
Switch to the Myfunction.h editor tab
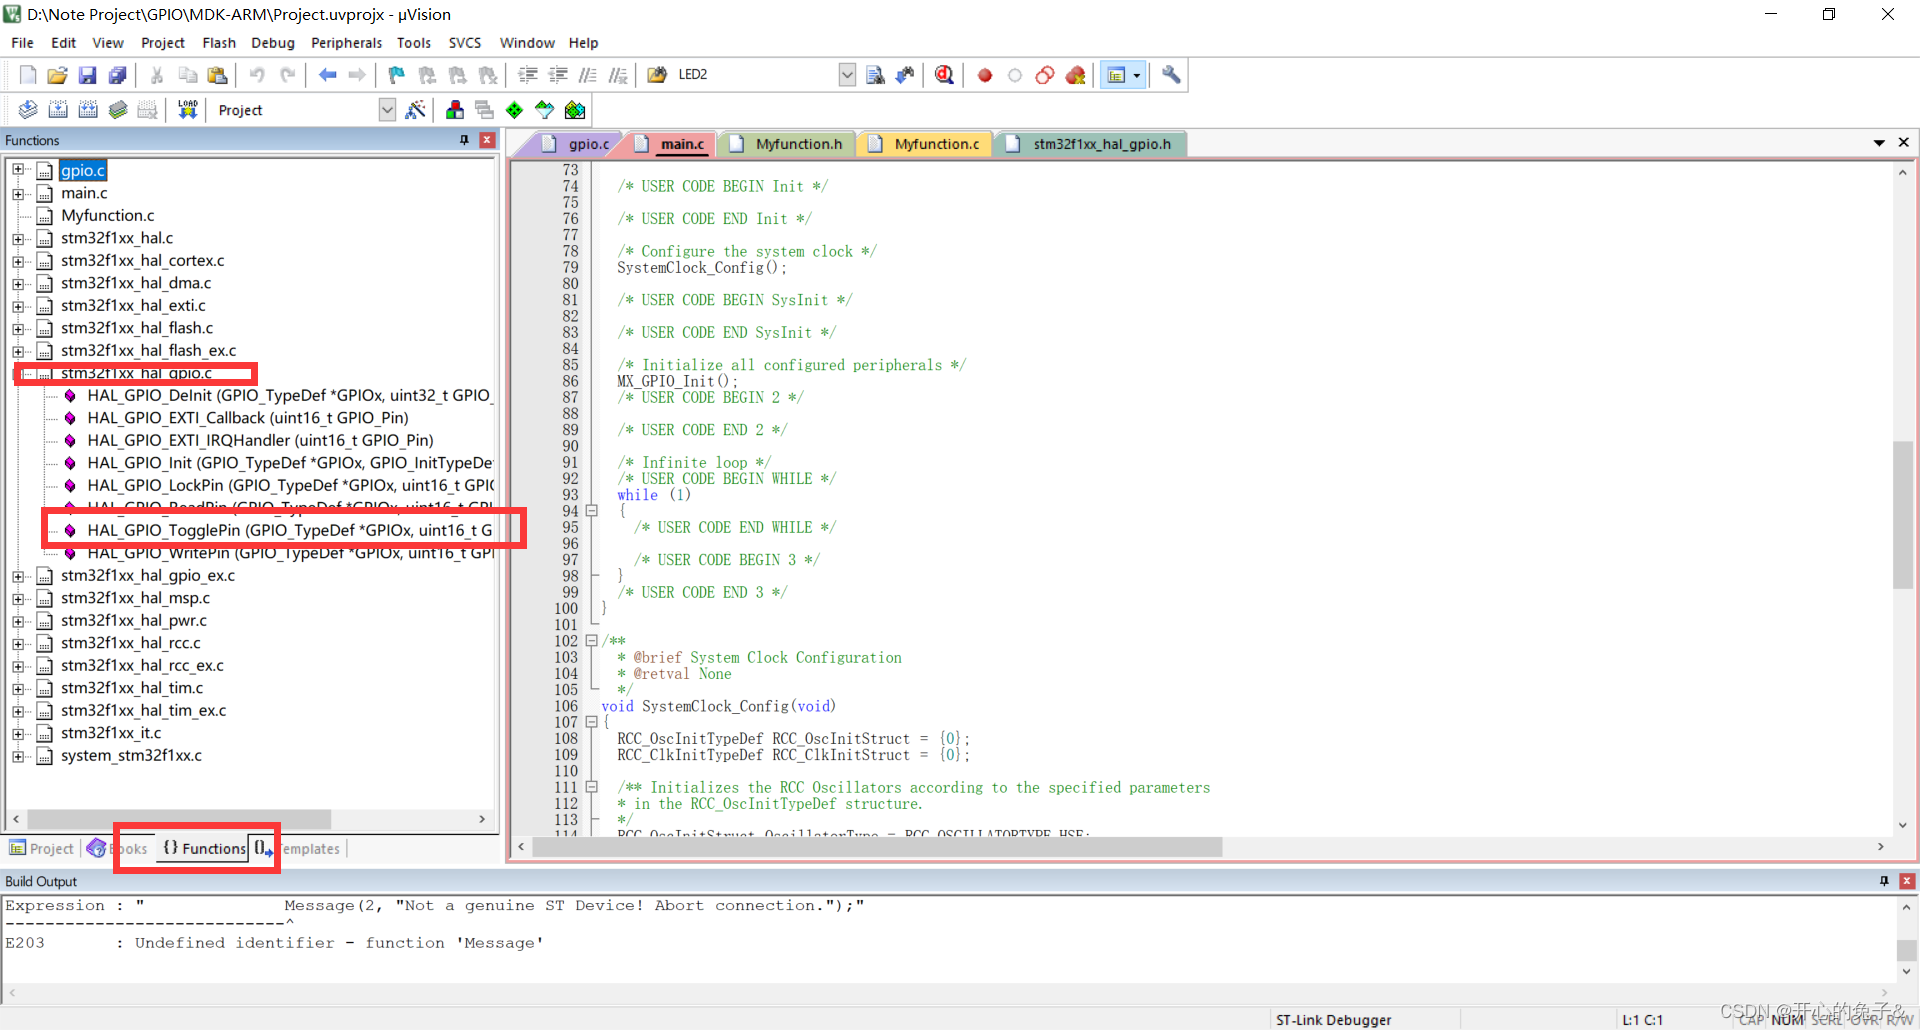click(789, 144)
